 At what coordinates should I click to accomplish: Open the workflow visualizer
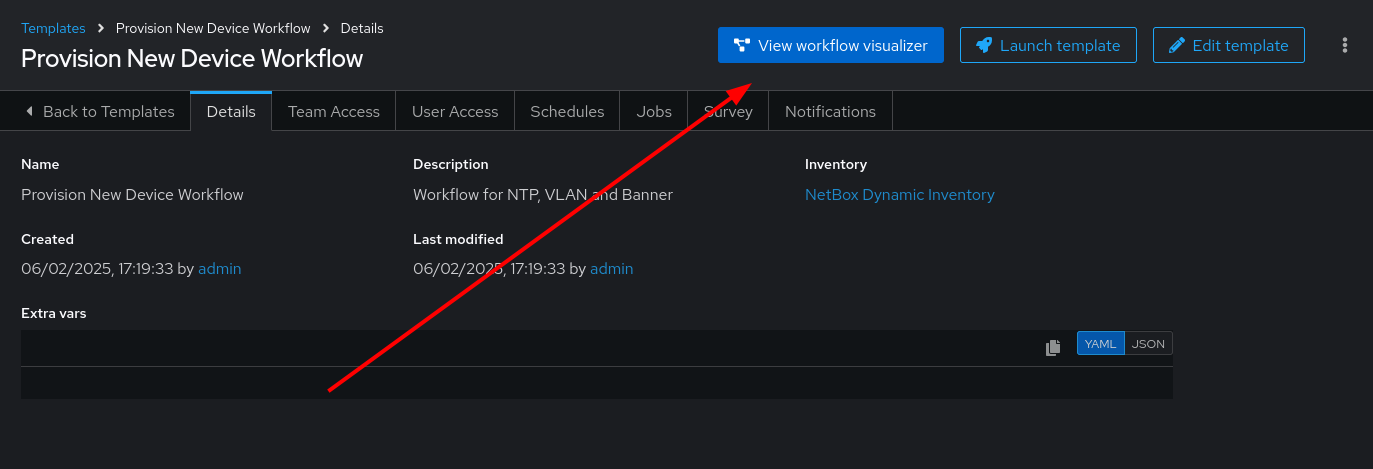[x=830, y=45]
